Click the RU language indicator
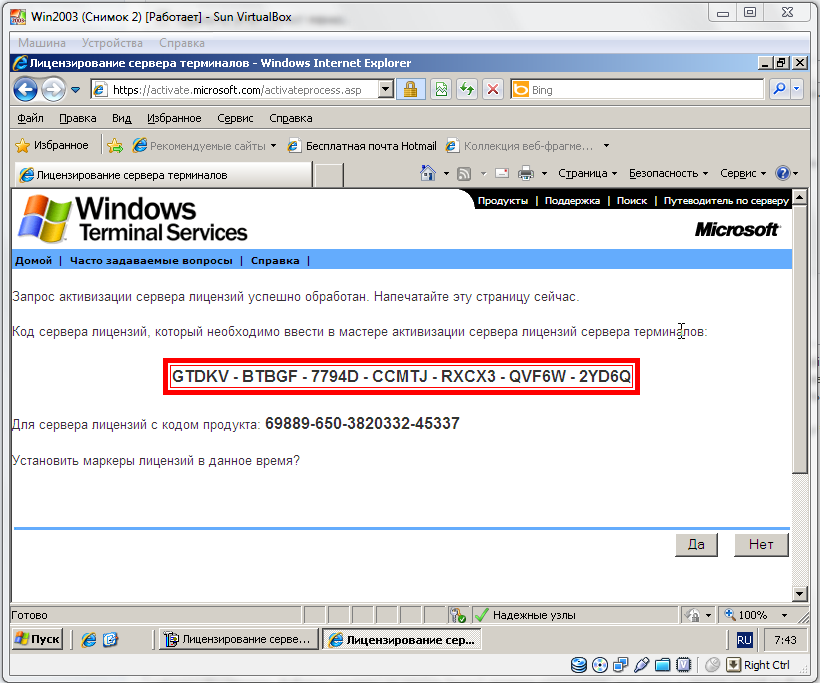The height and width of the screenshot is (683, 820). coord(744,640)
